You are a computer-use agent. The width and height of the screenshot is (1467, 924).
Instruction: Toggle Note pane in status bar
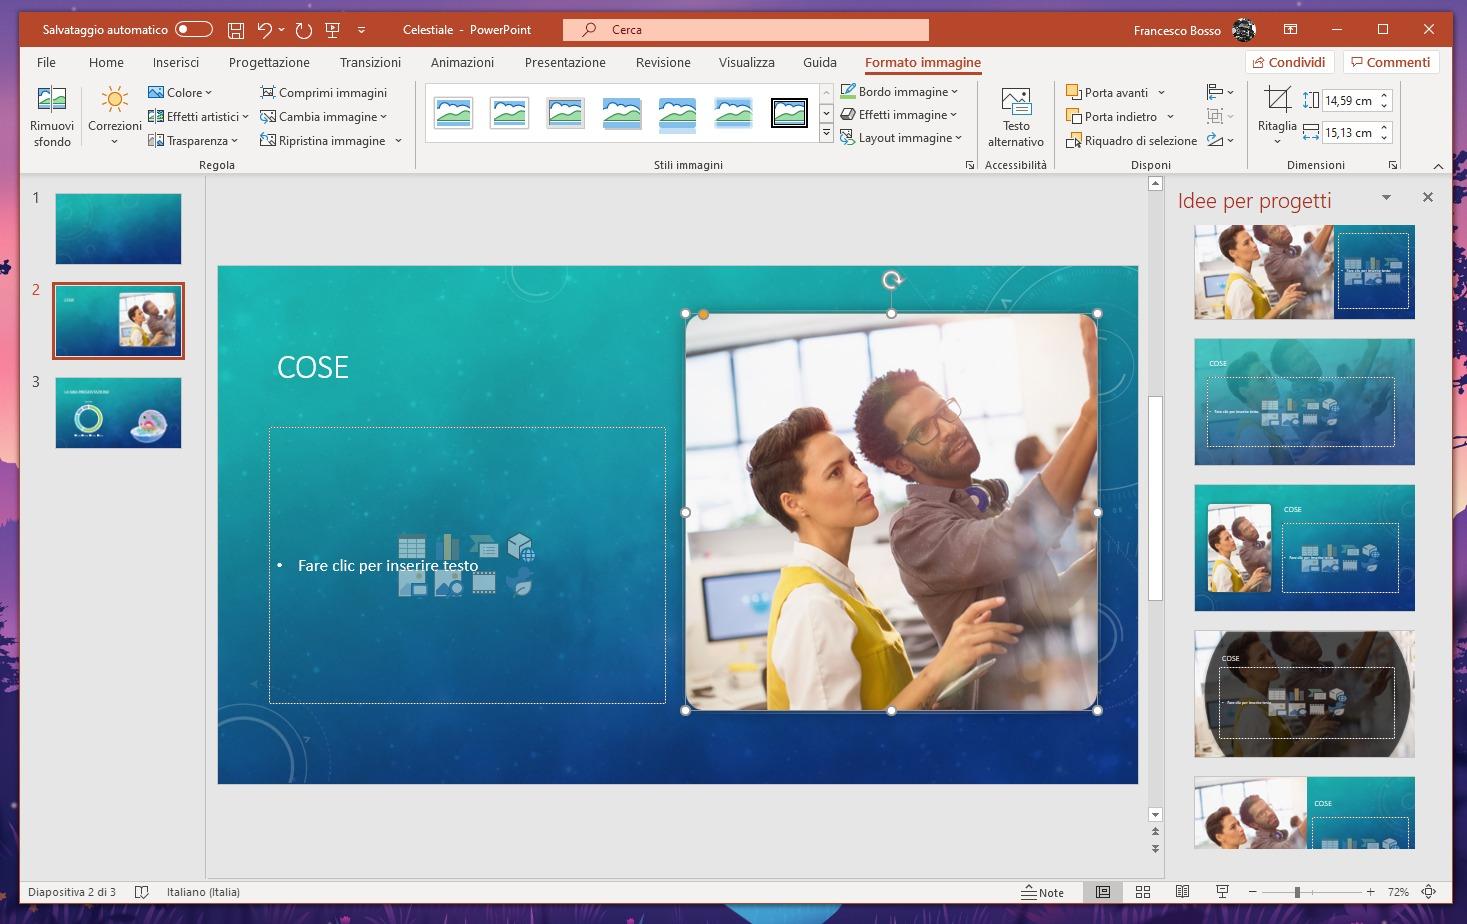coord(1042,892)
